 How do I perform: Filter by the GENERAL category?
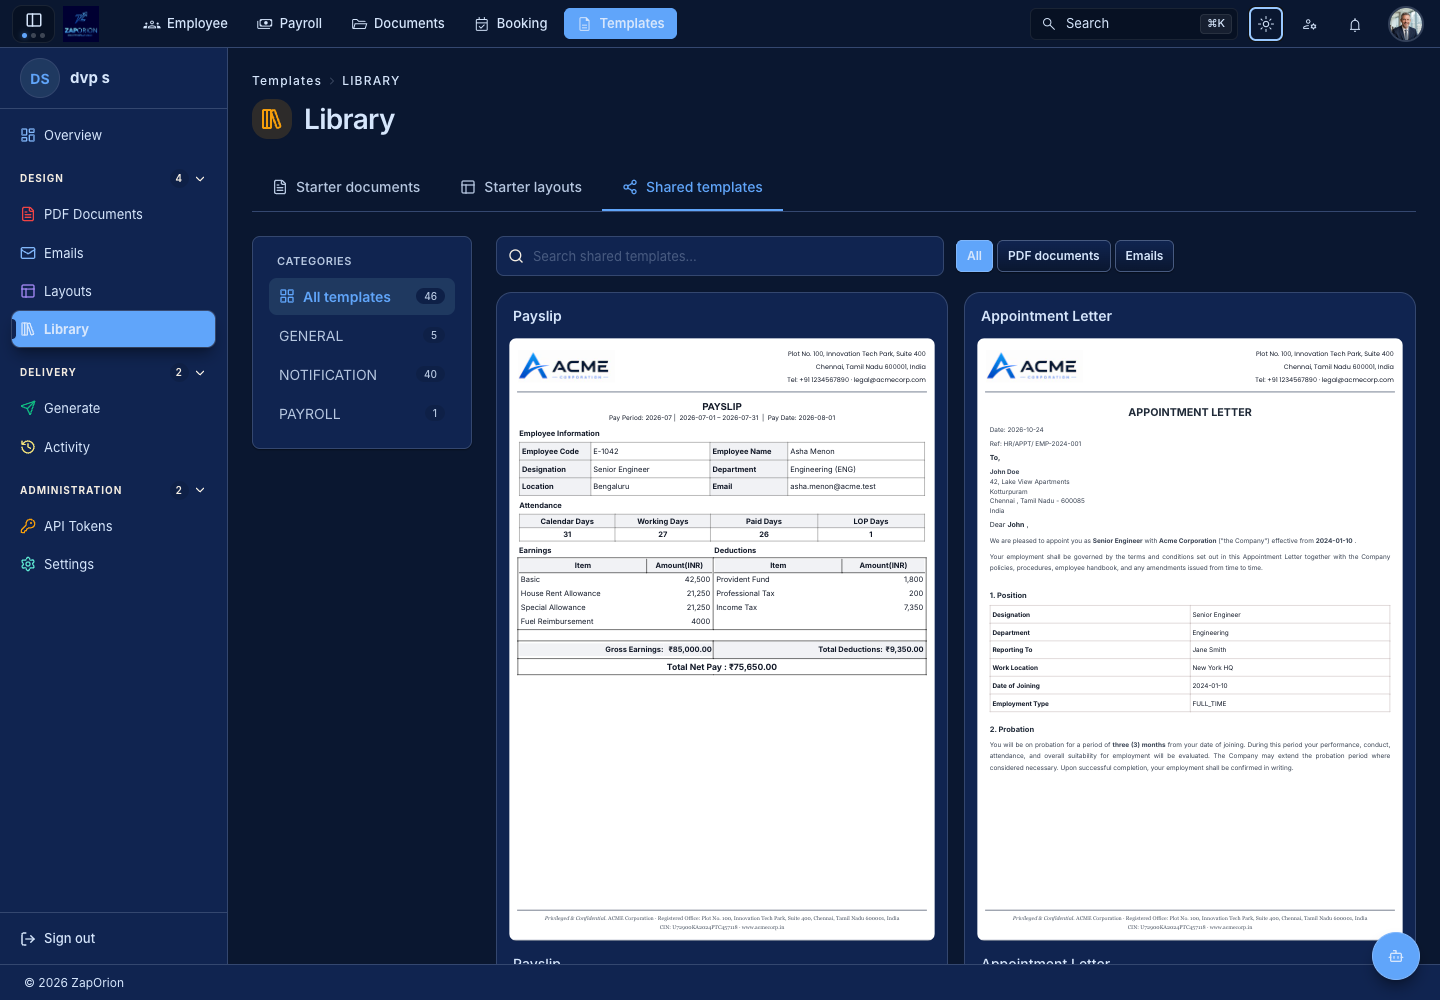click(x=362, y=336)
